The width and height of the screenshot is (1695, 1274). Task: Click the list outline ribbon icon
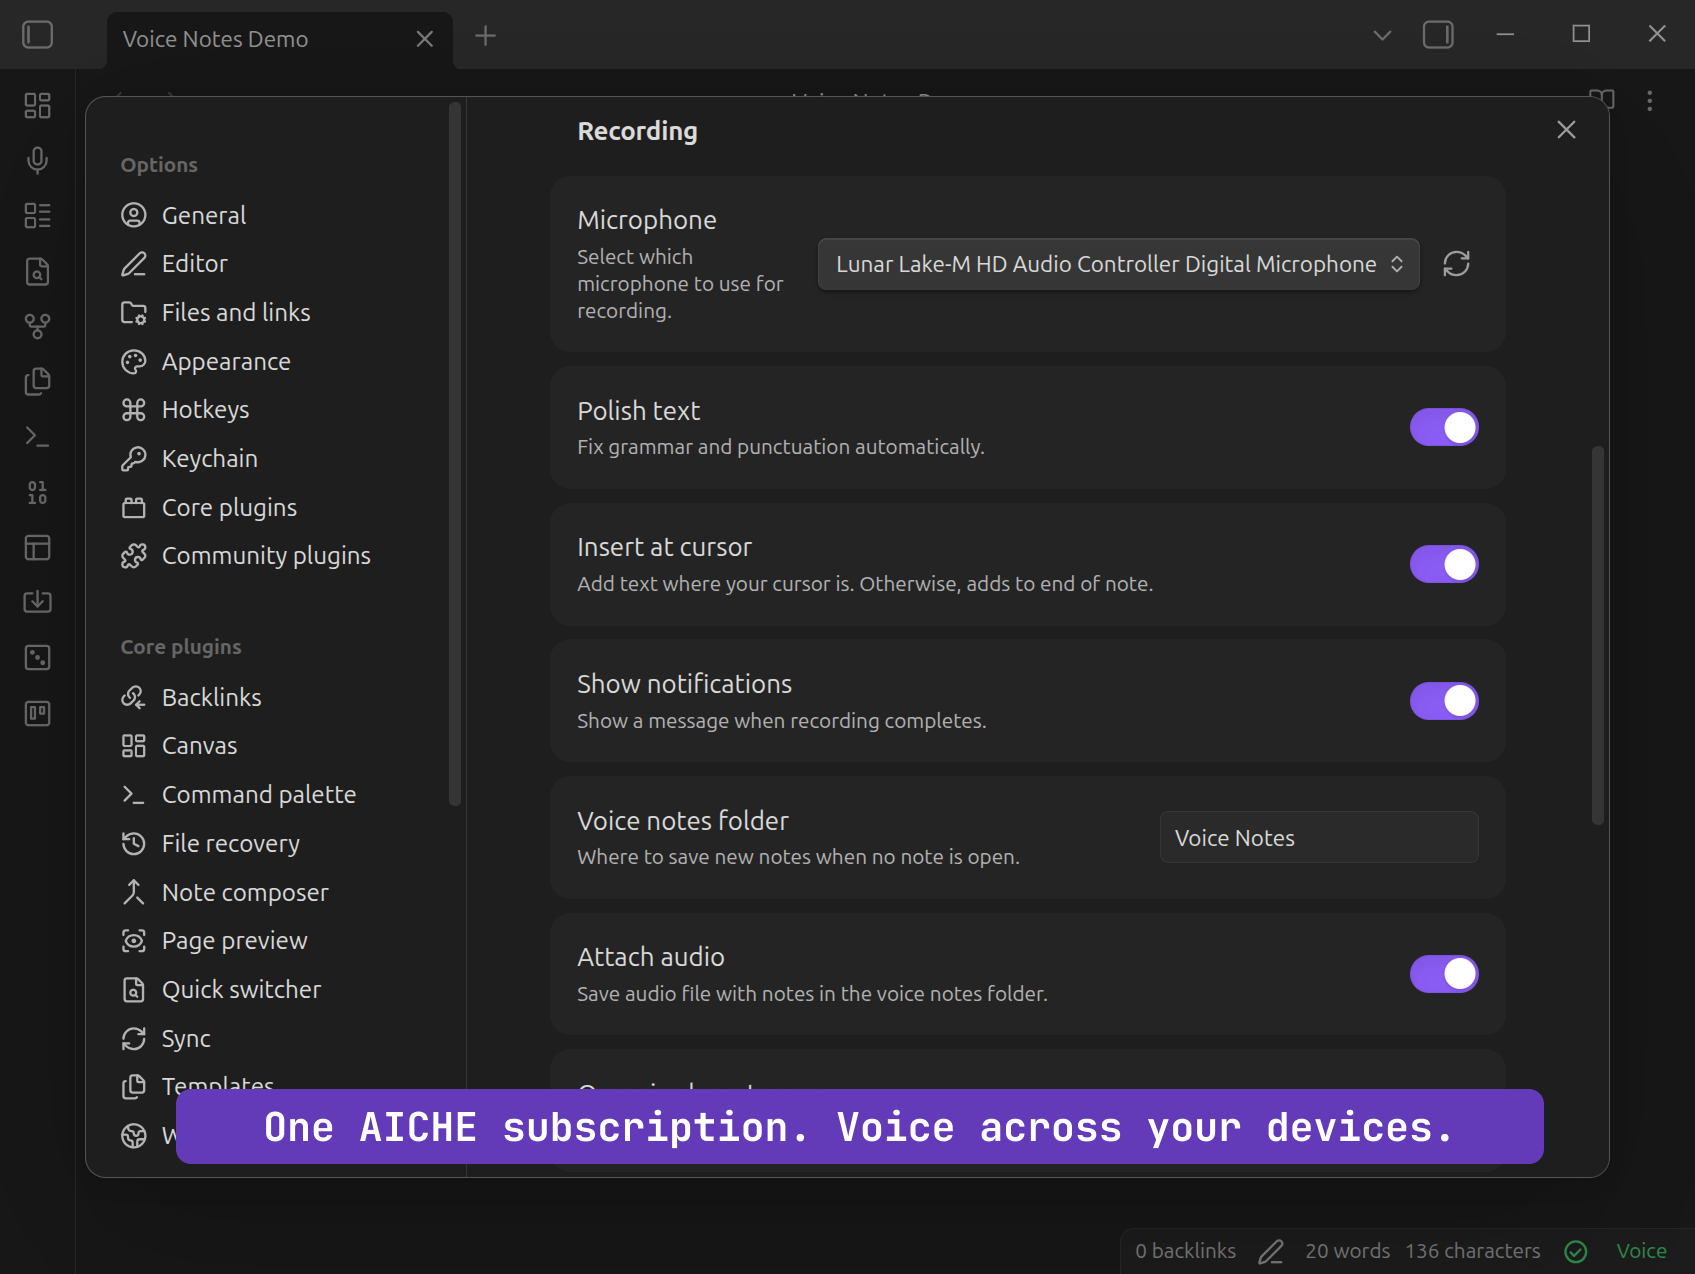point(37,215)
